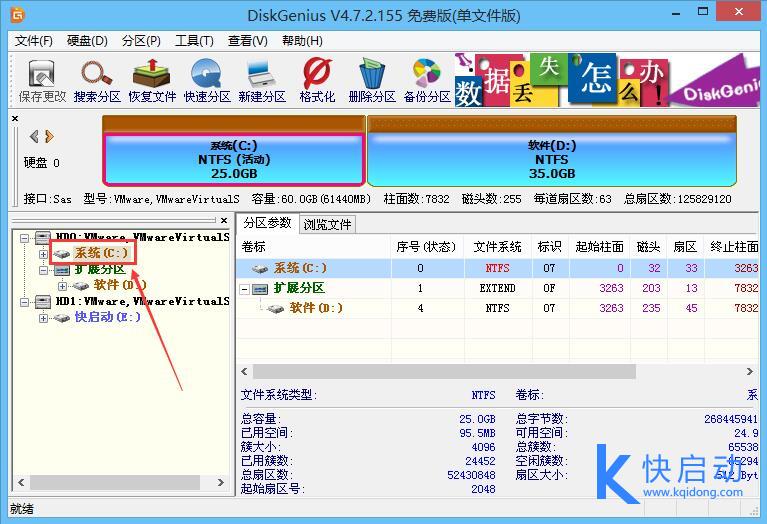767x524 pixels.
Task: Click left arrow of tree panel scrollbar
Action: pyautogui.click(x=21, y=482)
